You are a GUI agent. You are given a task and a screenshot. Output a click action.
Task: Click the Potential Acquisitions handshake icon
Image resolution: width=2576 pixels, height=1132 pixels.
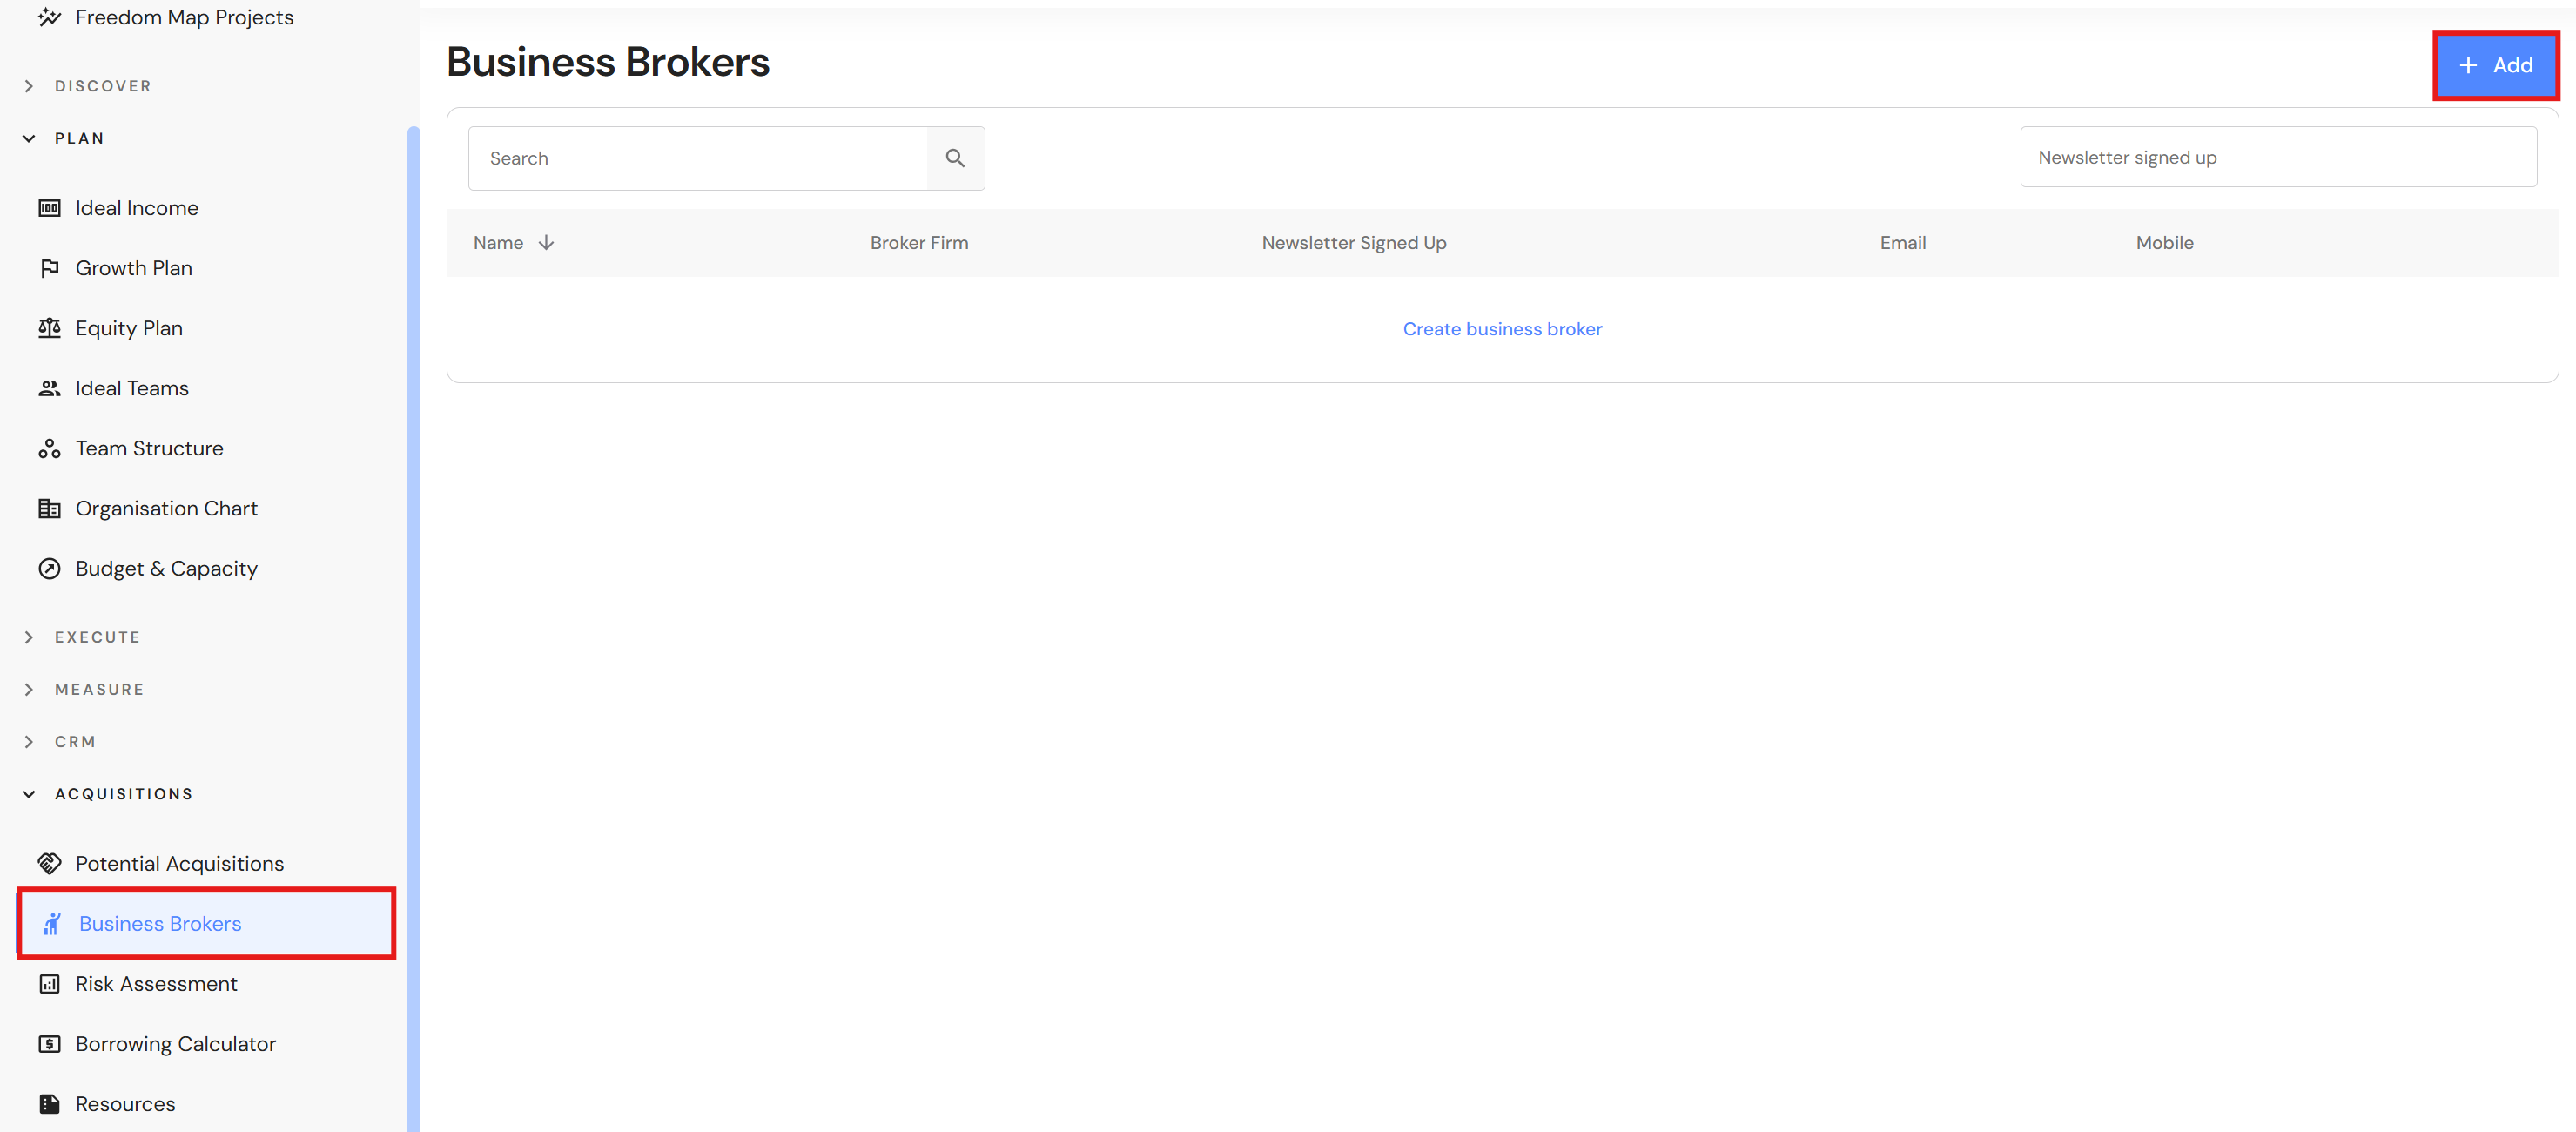tap(49, 863)
